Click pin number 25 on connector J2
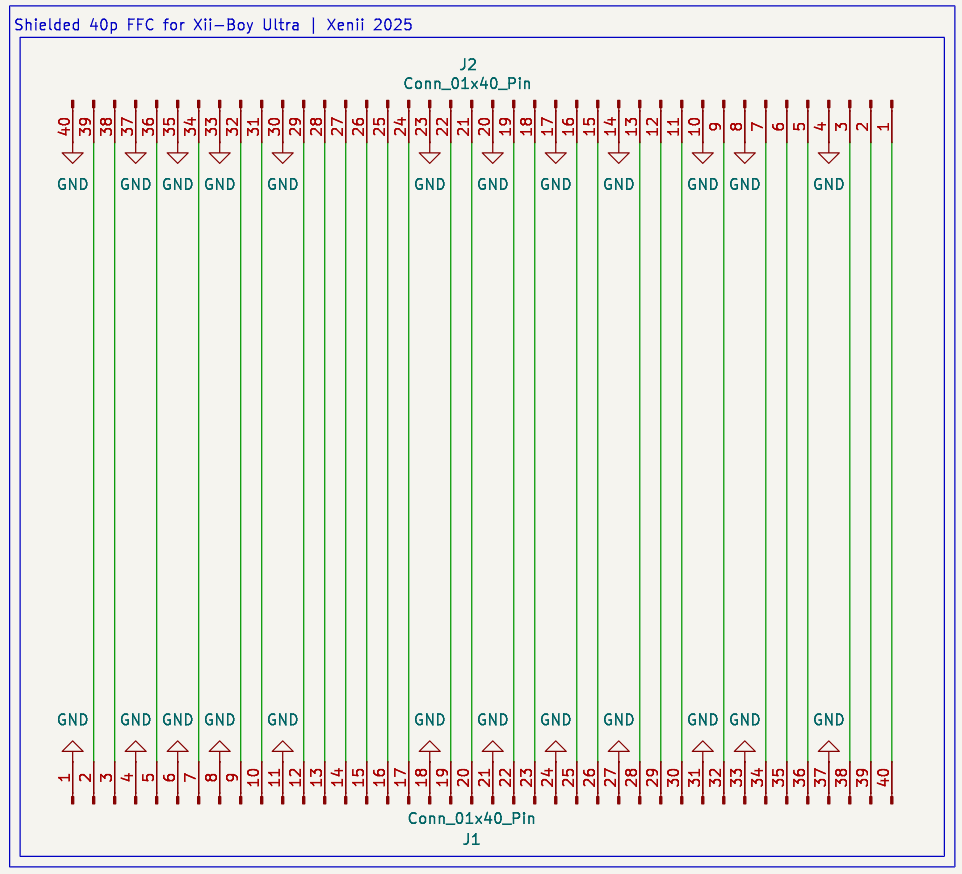The image size is (962, 874). pyautogui.click(x=379, y=127)
